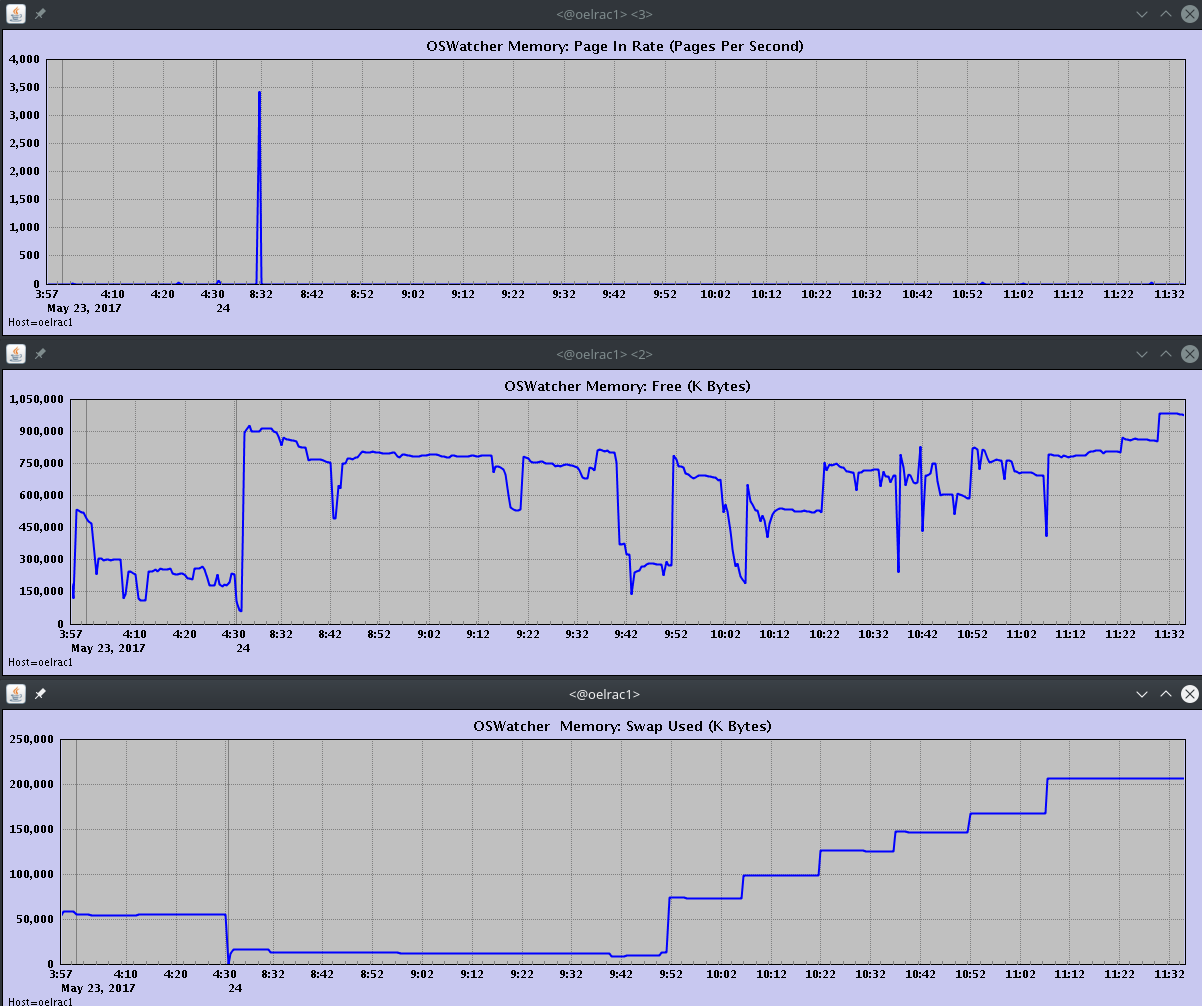Viewport: 1202px width, 1006px height.
Task: Click the 'May 23, 2017' date under Page In Rate chart
Action: coord(84,307)
